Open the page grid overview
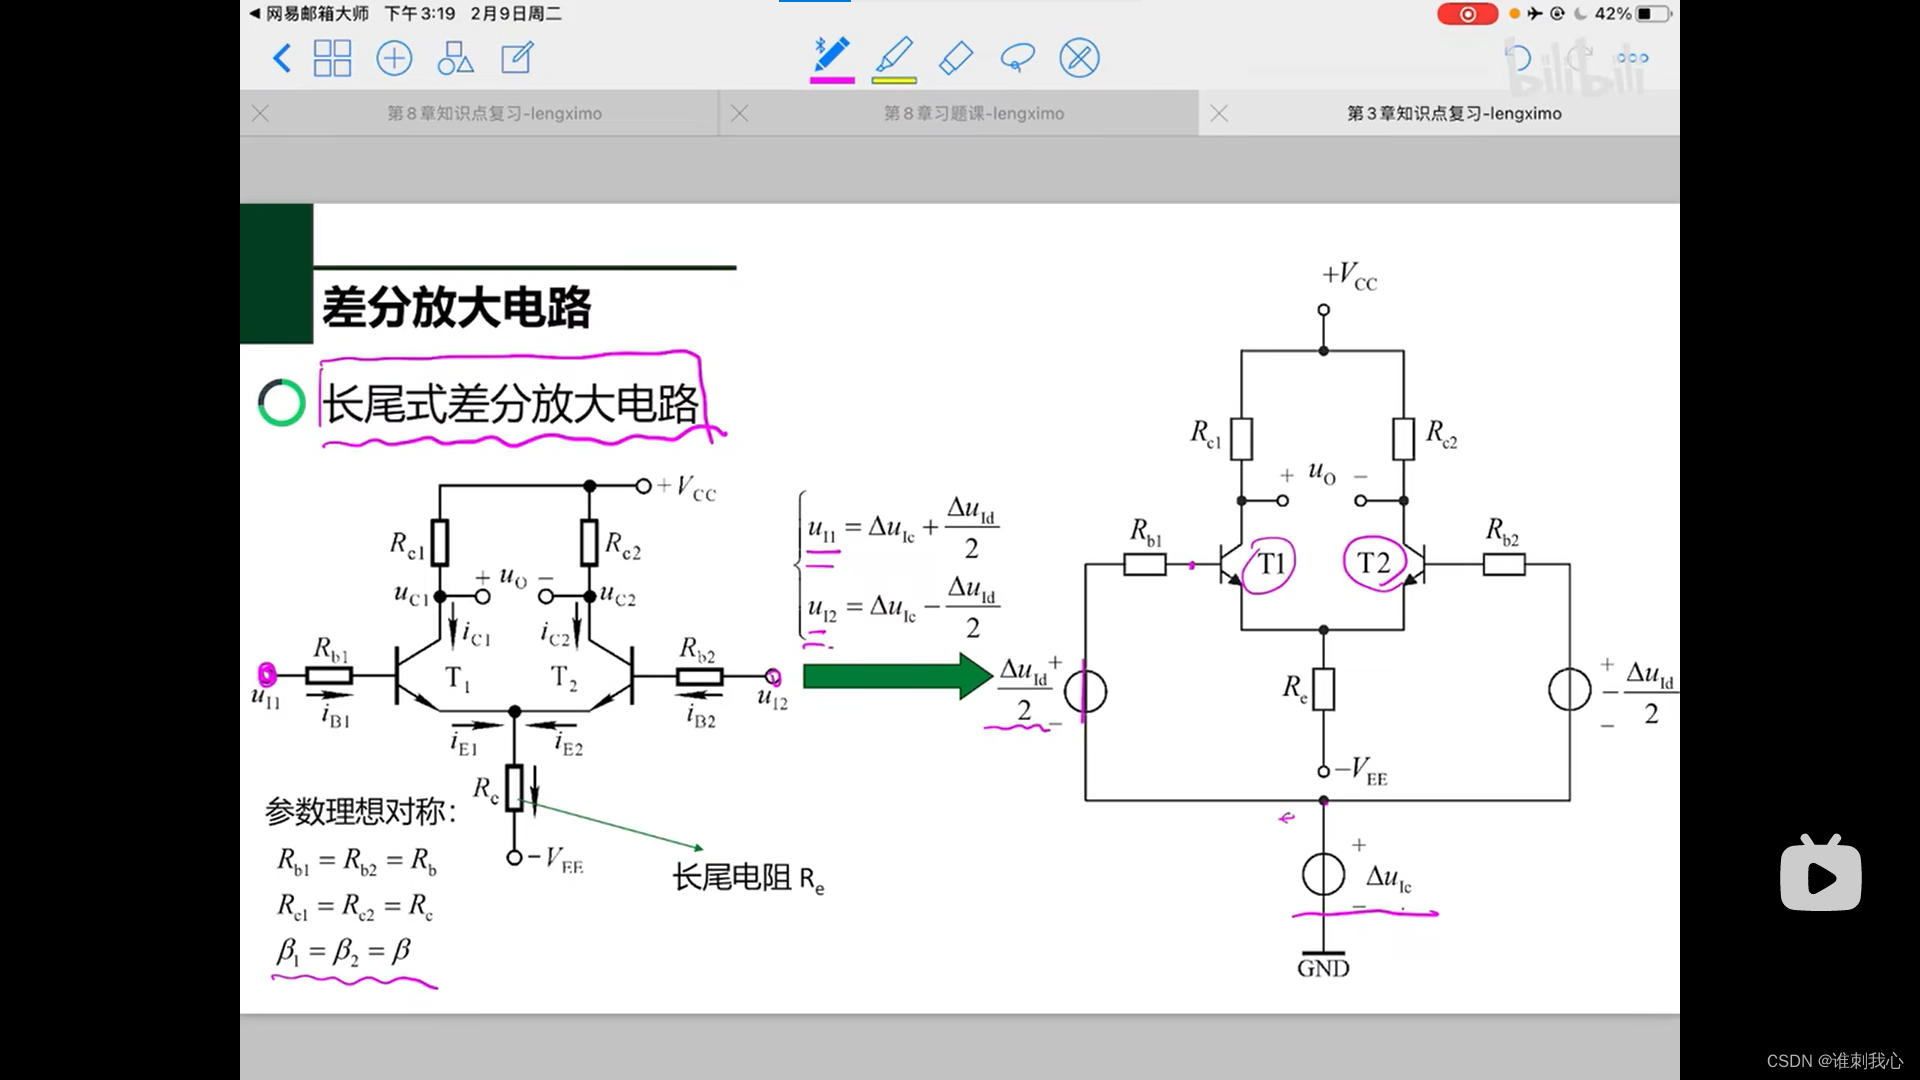Screen dimensions: 1920x1080 332,58
